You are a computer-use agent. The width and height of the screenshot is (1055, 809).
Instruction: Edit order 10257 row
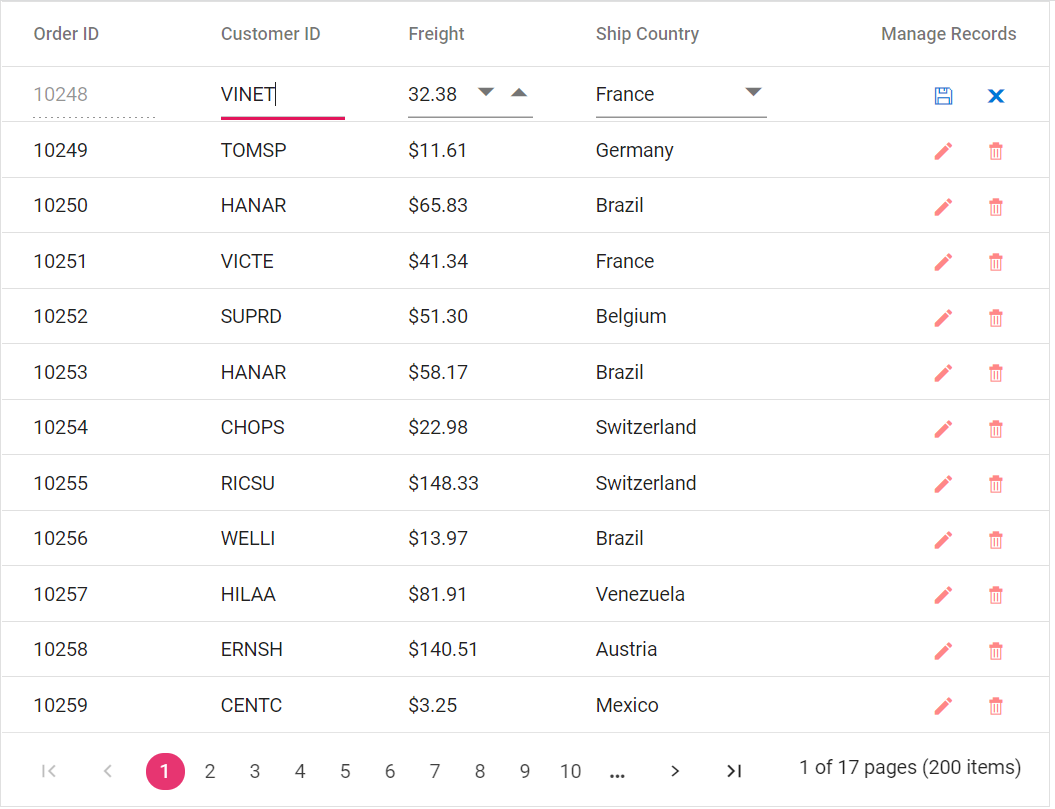[x=943, y=595]
